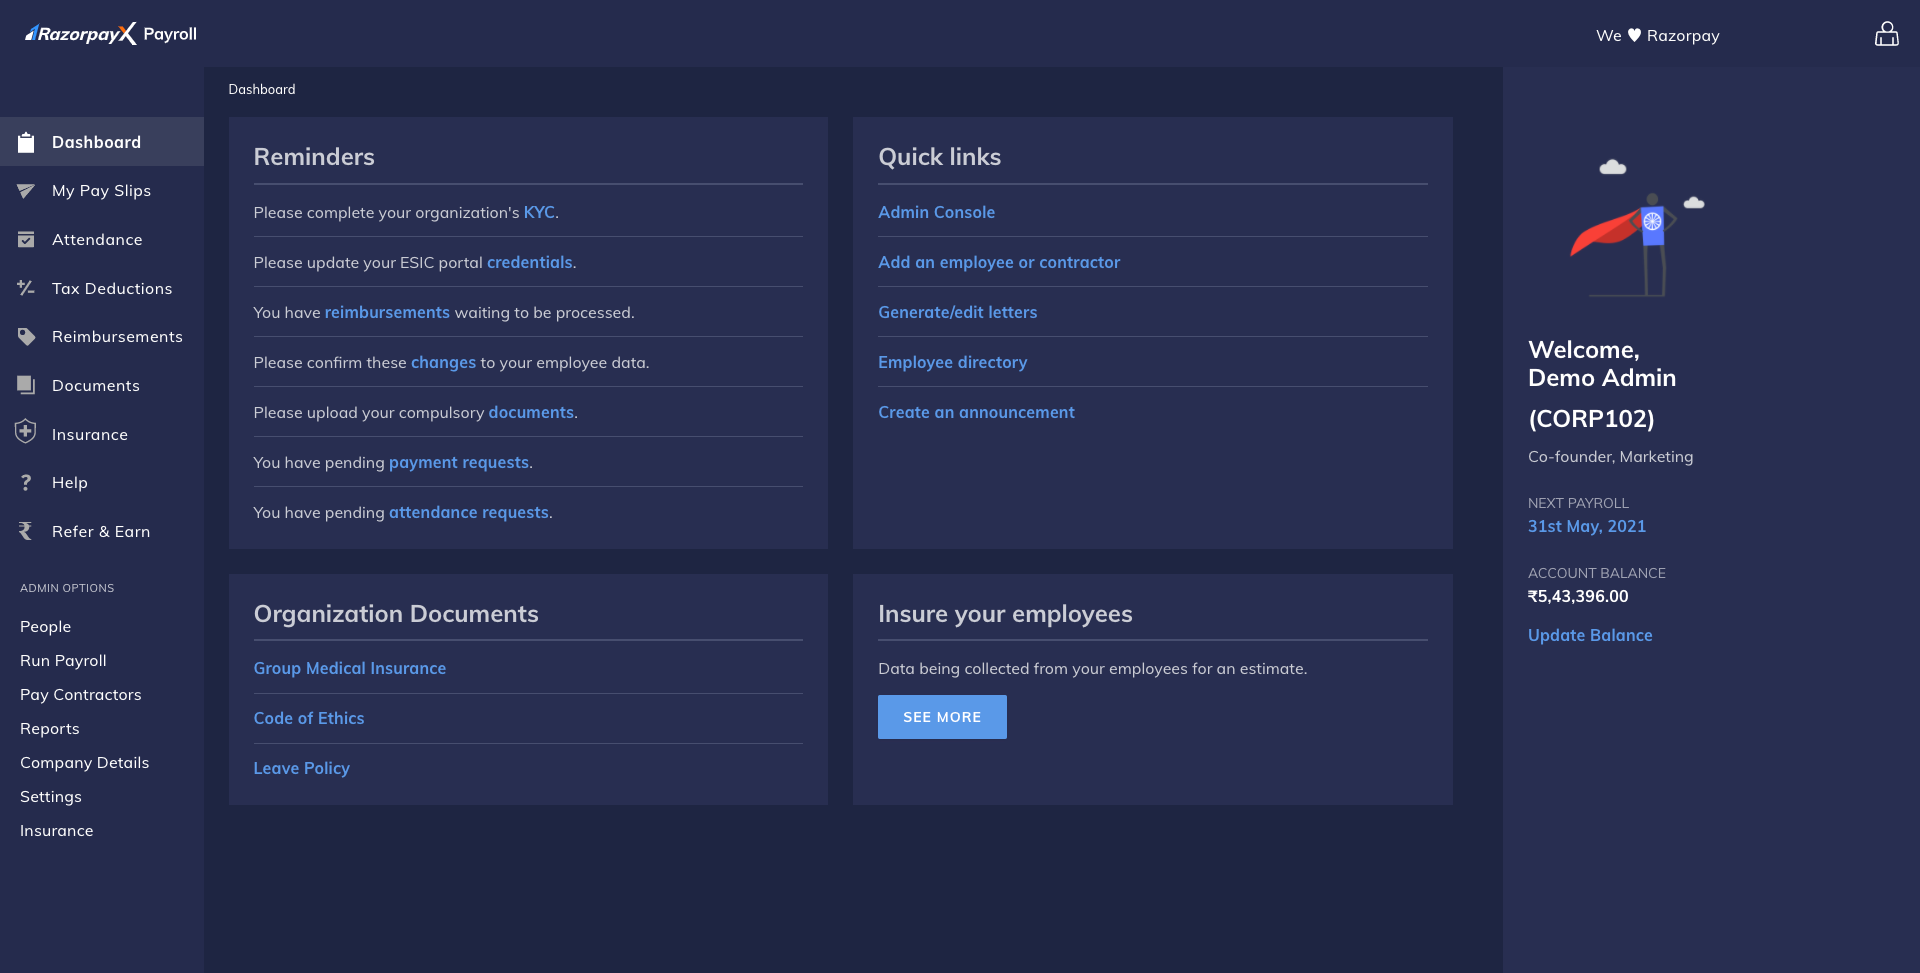This screenshot has height=973, width=1920.
Task: View the Leave Policy document
Action: click(301, 767)
